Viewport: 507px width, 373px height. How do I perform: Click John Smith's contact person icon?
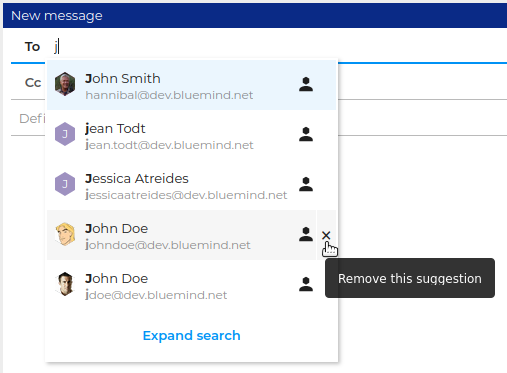(x=306, y=84)
